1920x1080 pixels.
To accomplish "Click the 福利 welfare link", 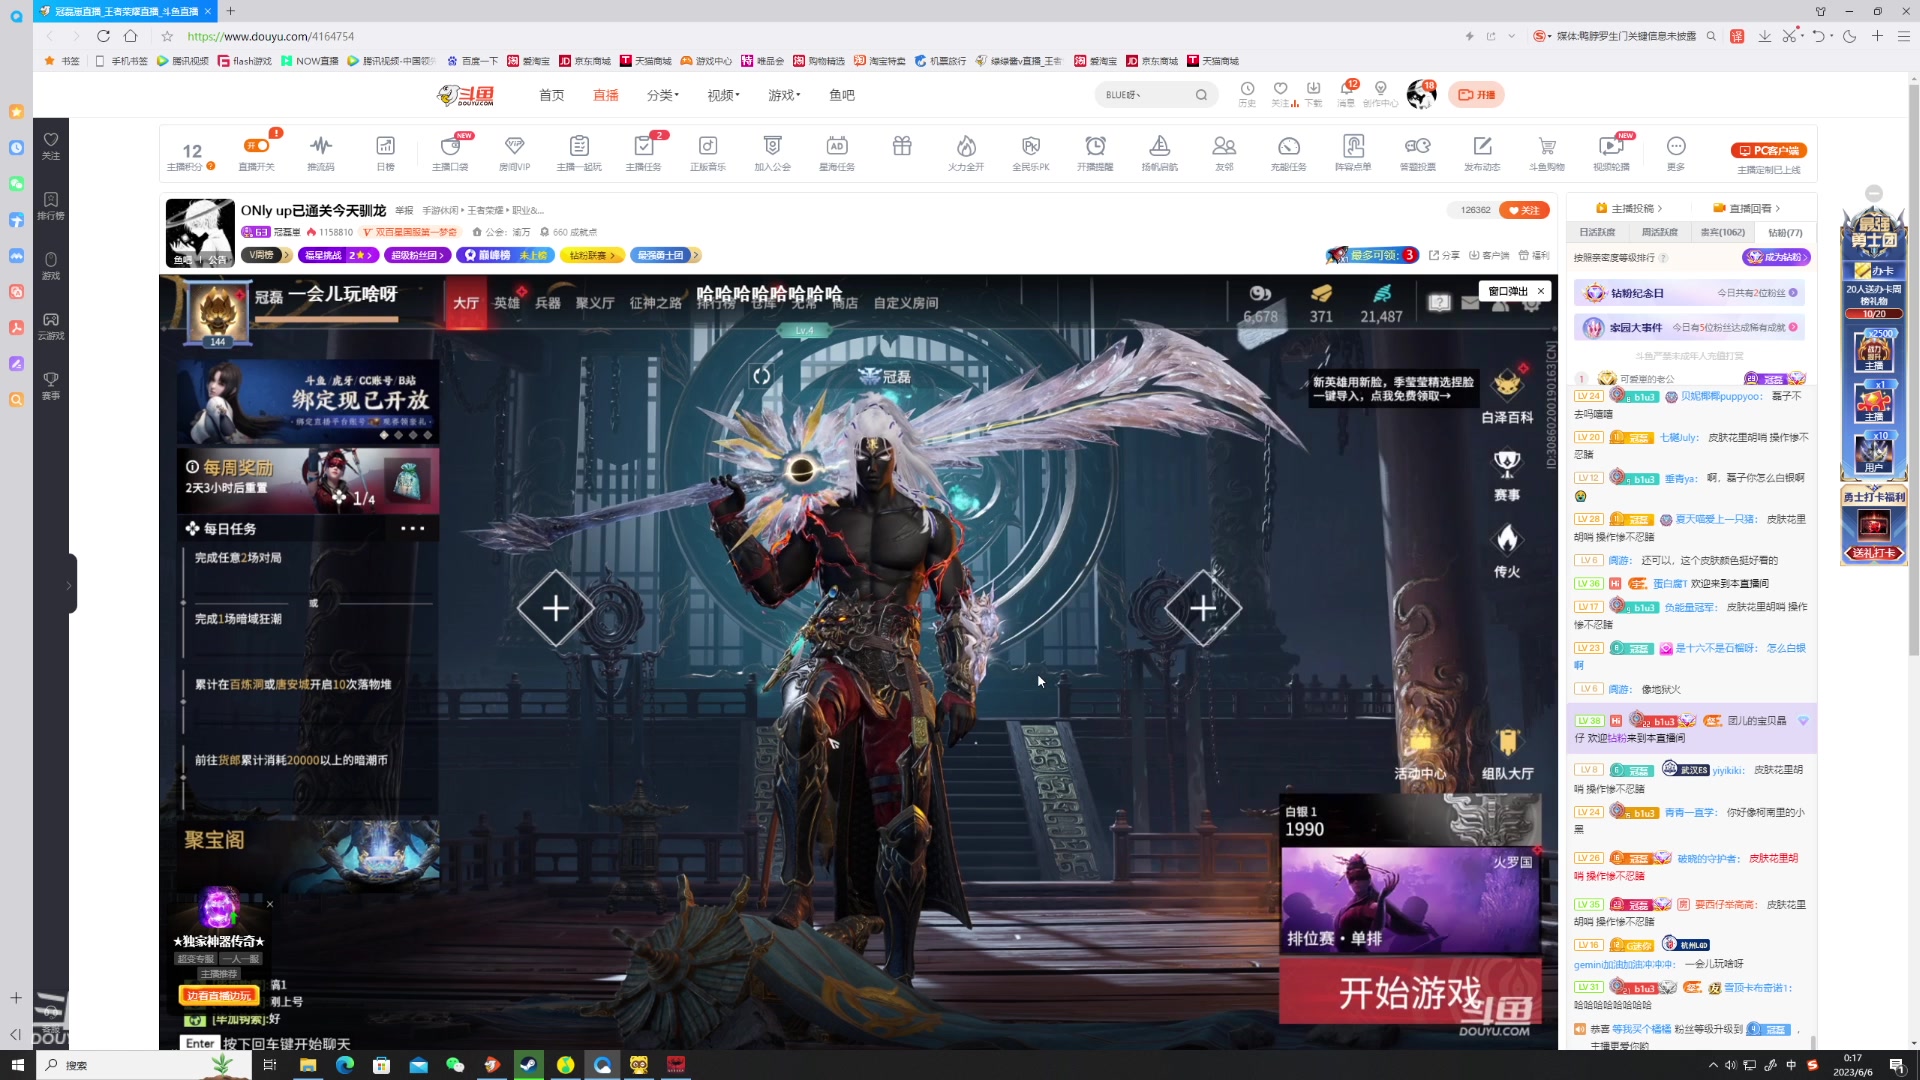I will pyautogui.click(x=1533, y=255).
